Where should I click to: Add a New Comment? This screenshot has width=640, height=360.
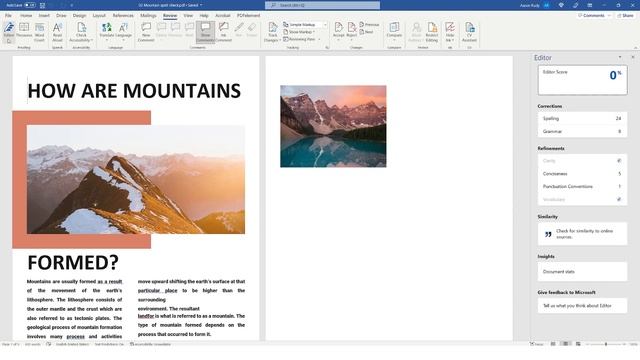pyautogui.click(x=146, y=32)
